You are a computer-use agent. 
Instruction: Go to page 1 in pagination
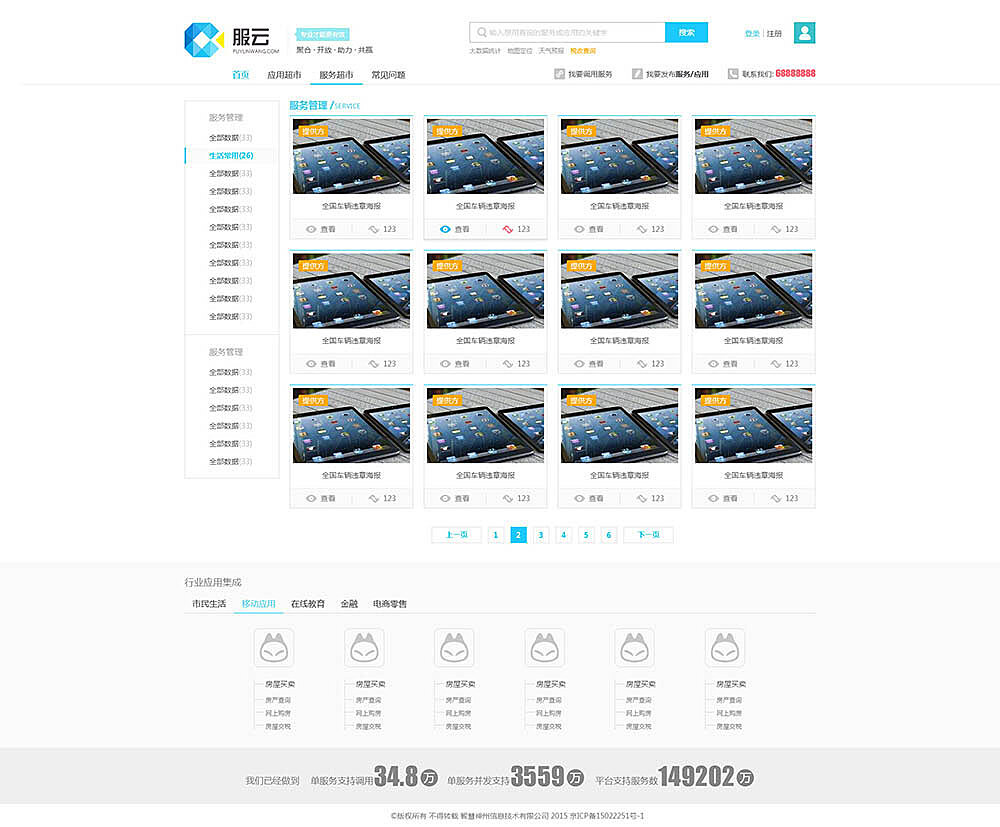pos(496,535)
